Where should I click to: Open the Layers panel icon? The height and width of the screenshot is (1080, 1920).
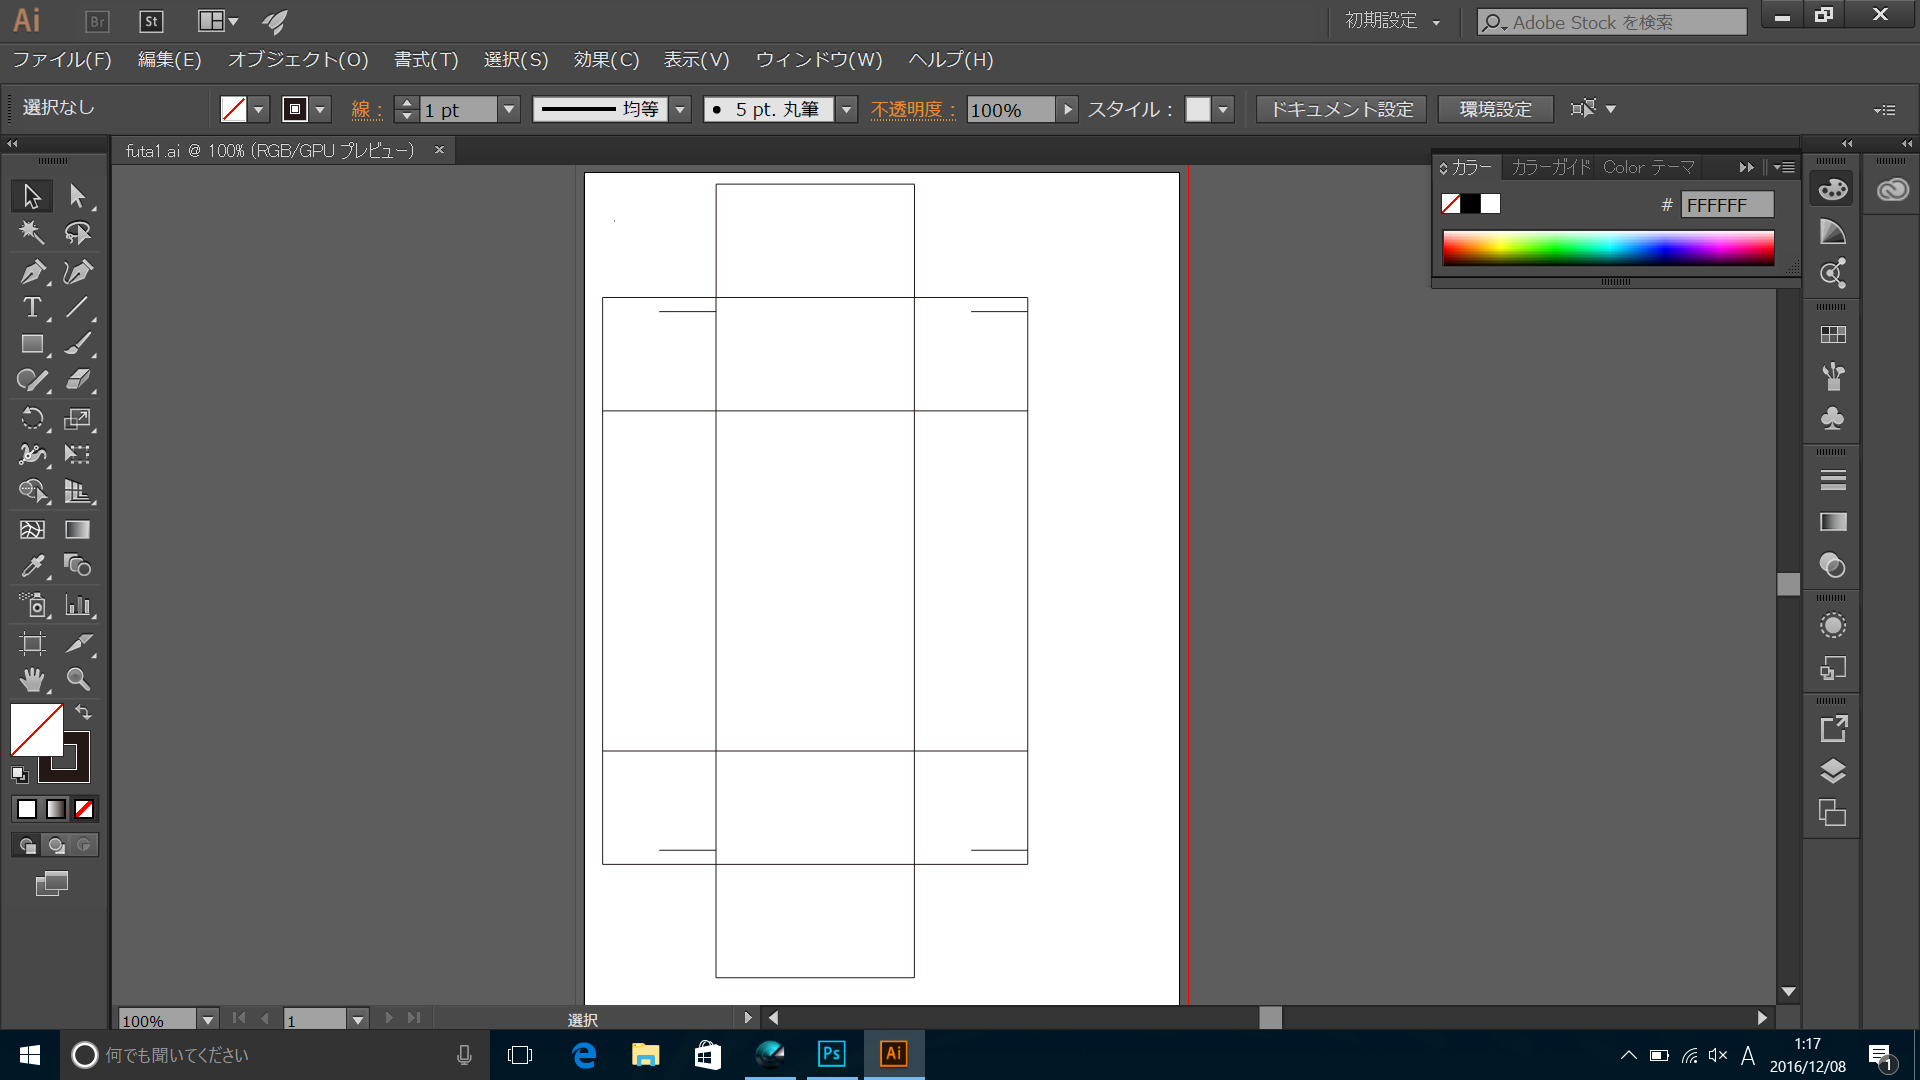[x=1832, y=771]
